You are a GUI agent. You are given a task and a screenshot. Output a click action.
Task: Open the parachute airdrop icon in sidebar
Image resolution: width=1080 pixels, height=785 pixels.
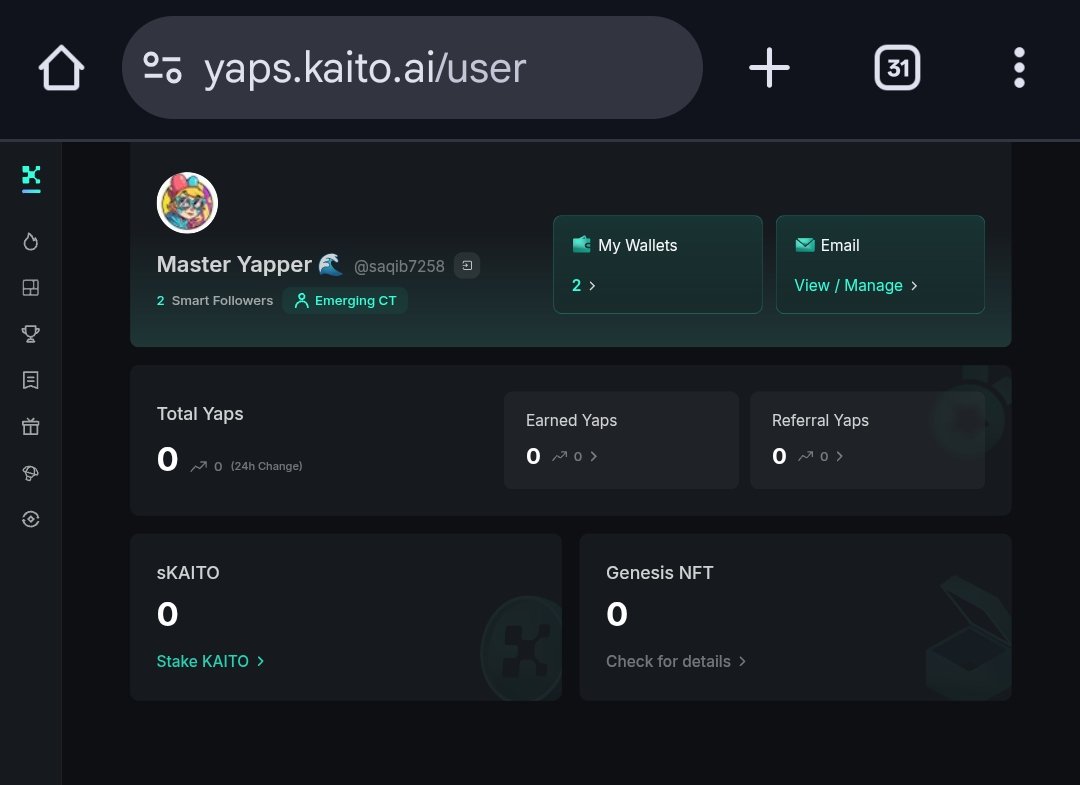[x=31, y=473]
